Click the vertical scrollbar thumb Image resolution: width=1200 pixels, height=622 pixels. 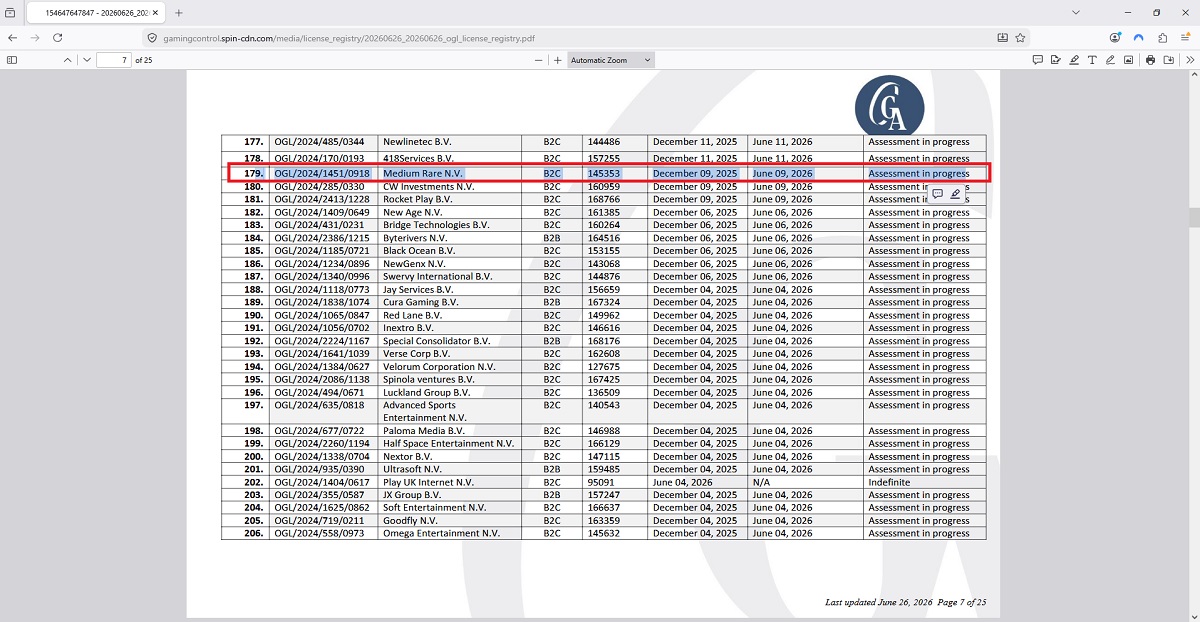1194,218
